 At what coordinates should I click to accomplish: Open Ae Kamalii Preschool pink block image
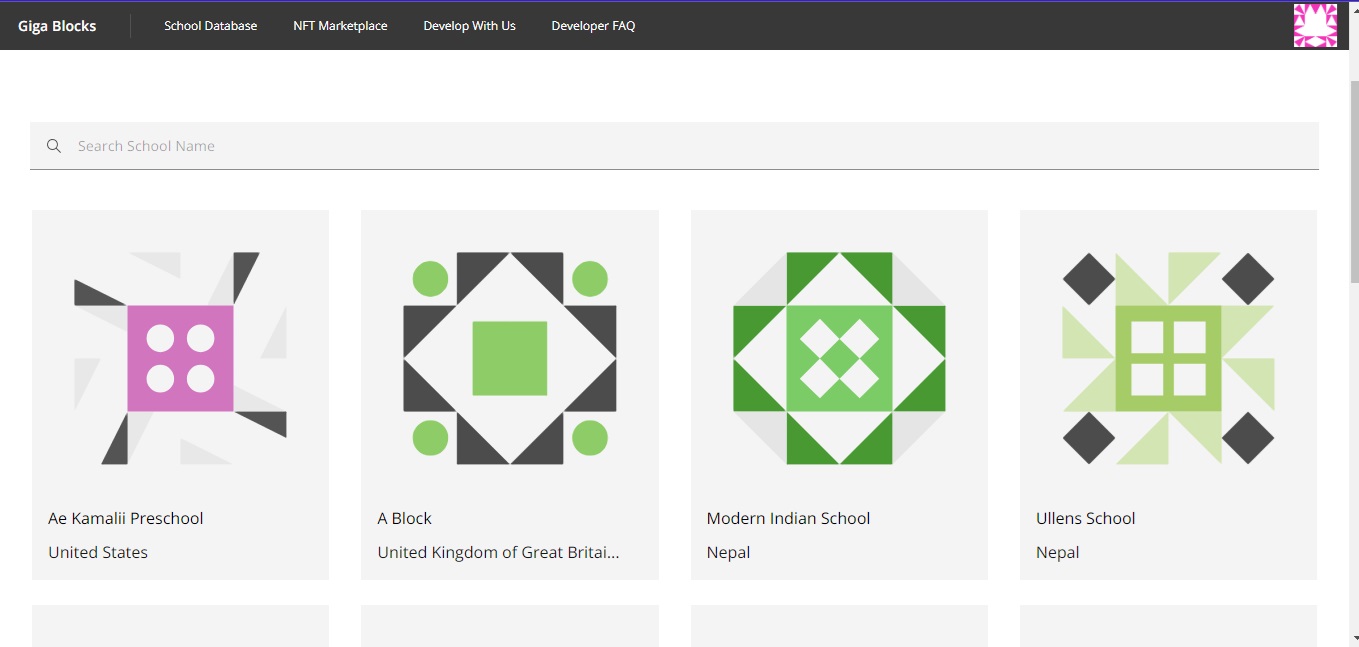pos(180,358)
